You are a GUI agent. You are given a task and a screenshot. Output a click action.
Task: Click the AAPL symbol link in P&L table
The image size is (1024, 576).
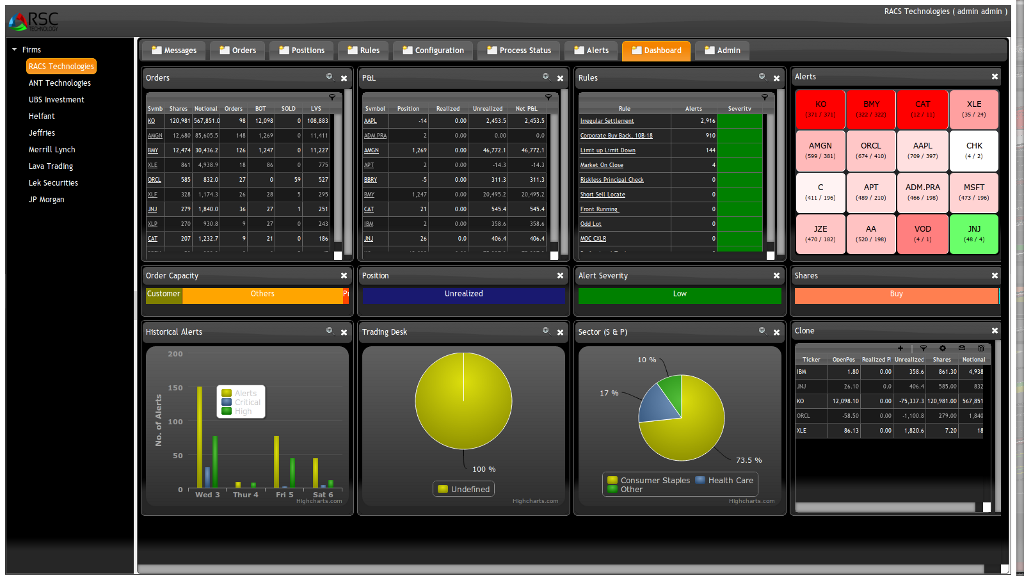(369, 121)
